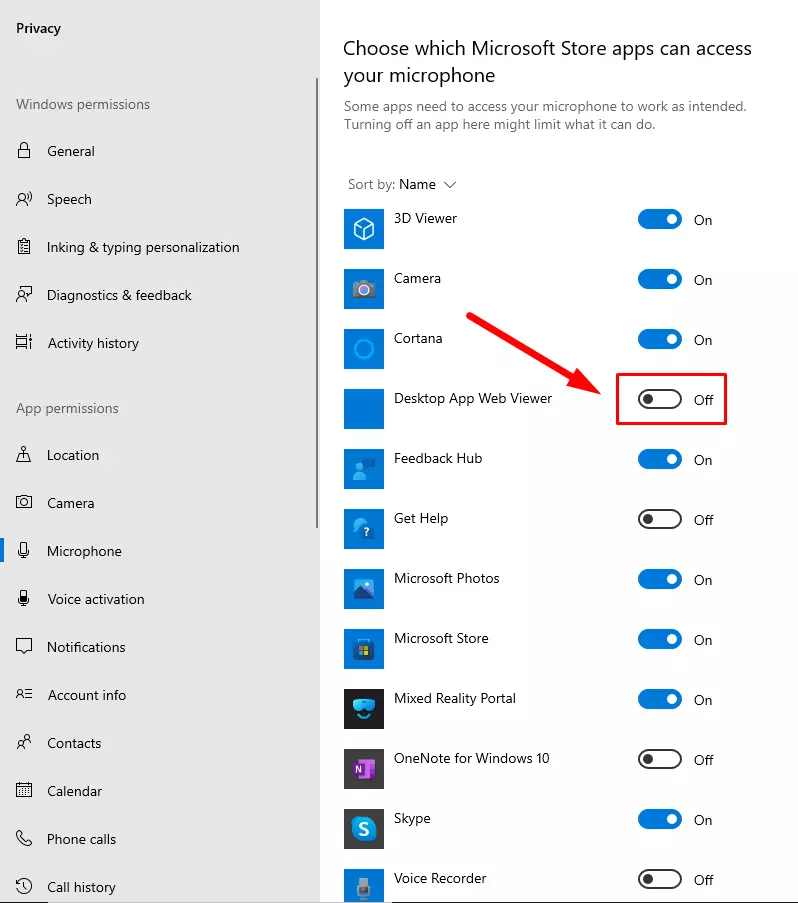Select Location app permissions
Viewport: 798px width, 903px height.
(73, 455)
